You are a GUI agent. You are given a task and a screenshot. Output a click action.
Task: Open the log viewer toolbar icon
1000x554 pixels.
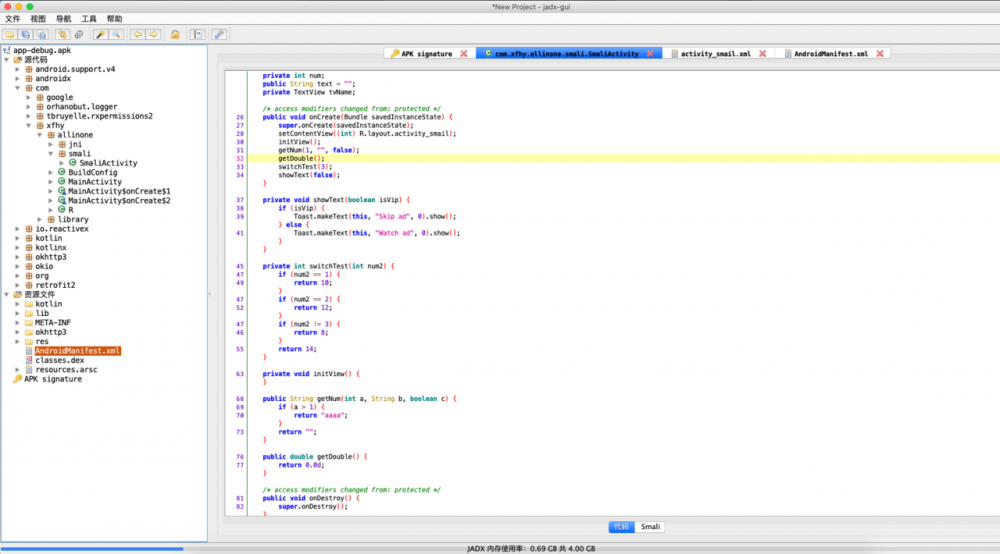pyautogui.click(x=197, y=34)
